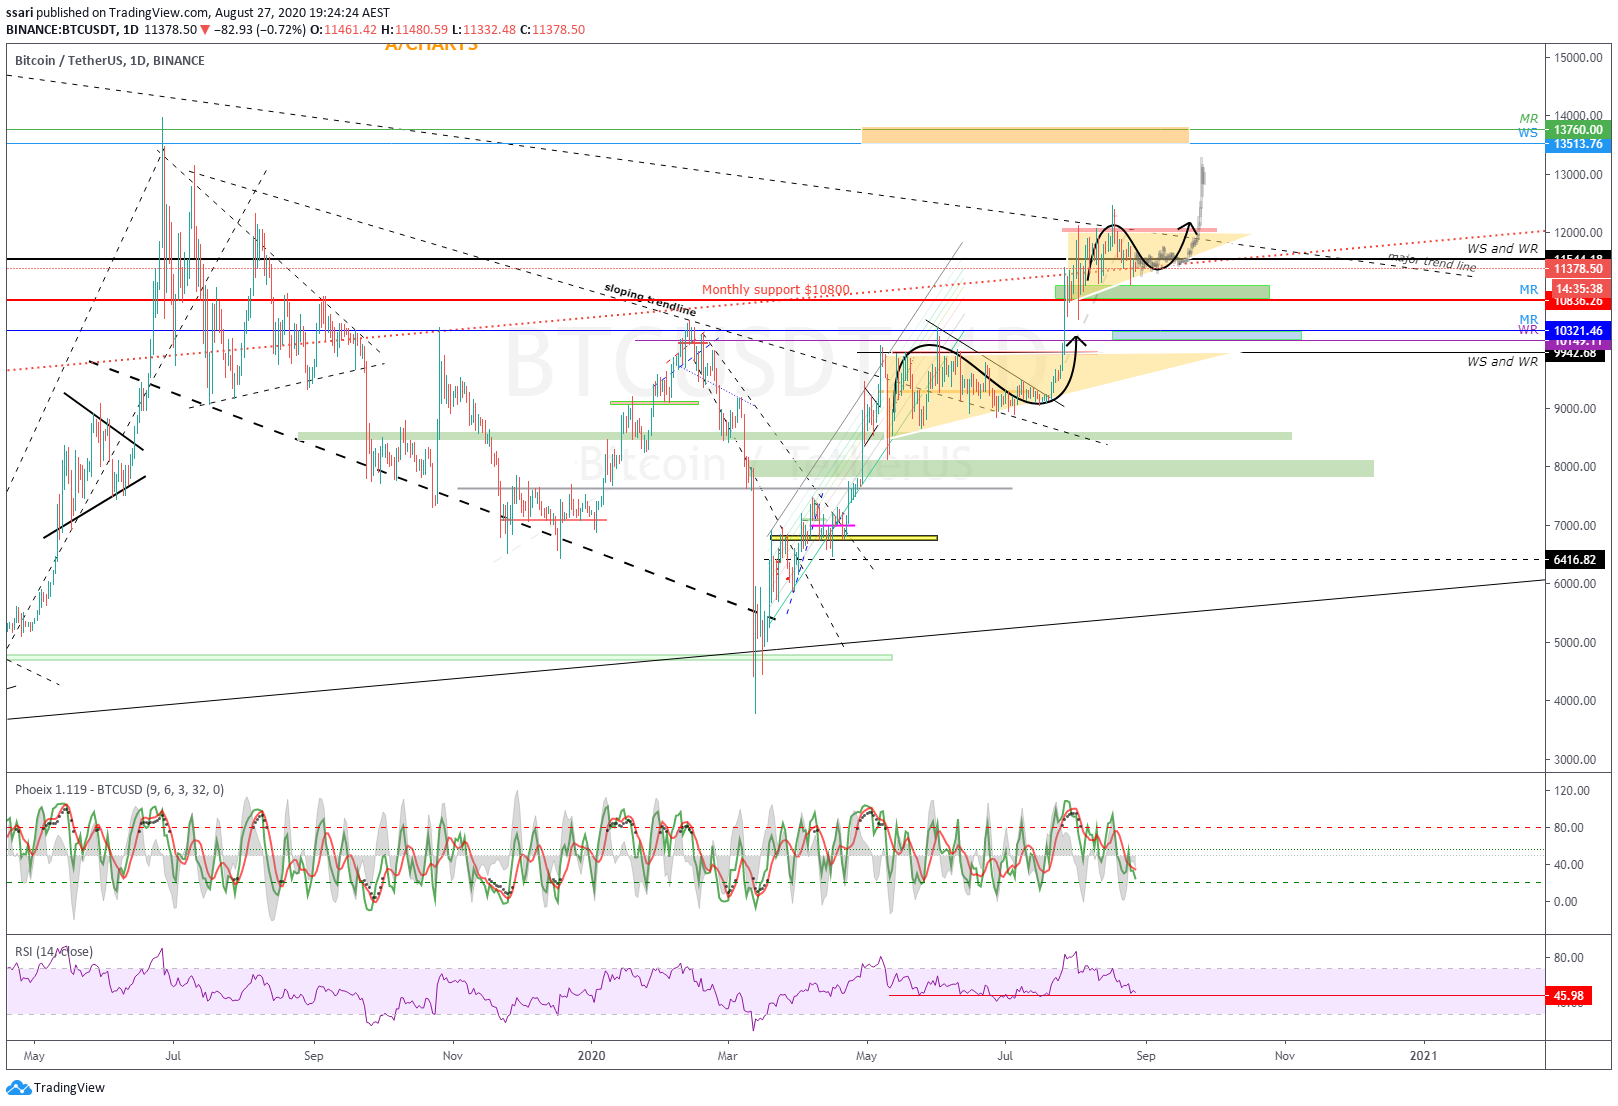The image size is (1618, 1106).
Task: Click the blue 10321.46 price label
Action: [1578, 331]
